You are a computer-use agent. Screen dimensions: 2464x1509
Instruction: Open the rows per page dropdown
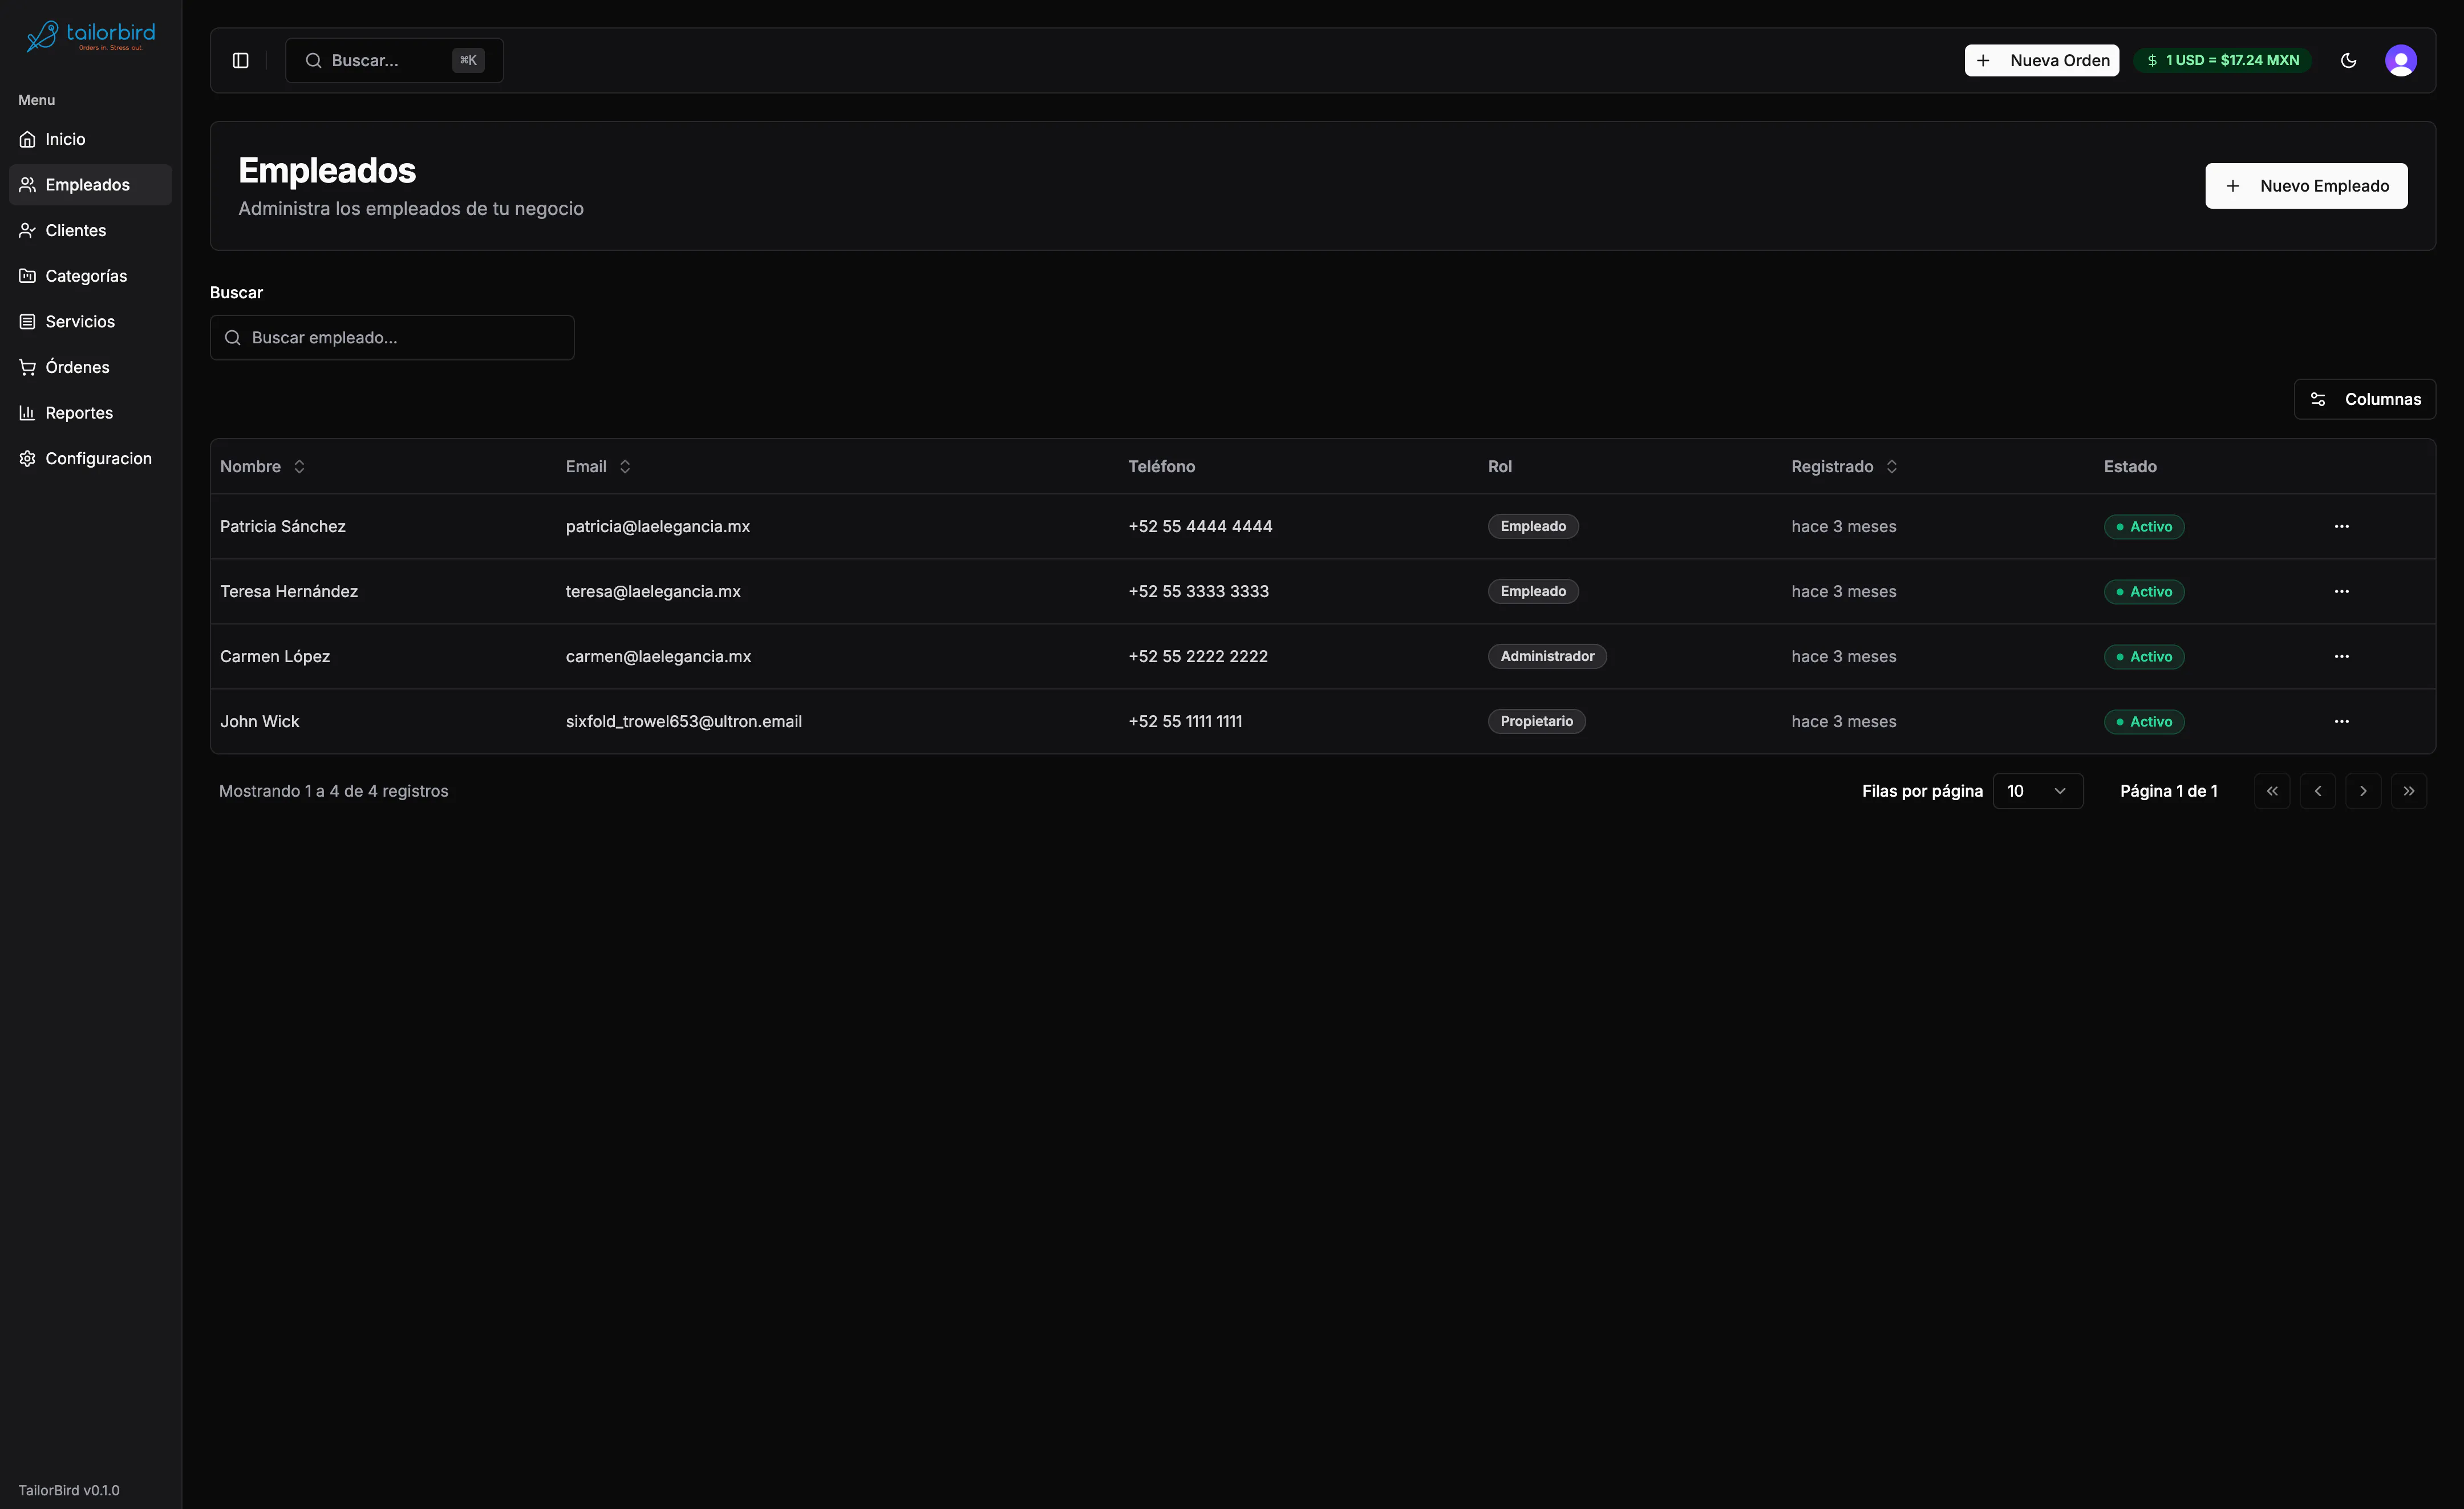click(x=2037, y=791)
